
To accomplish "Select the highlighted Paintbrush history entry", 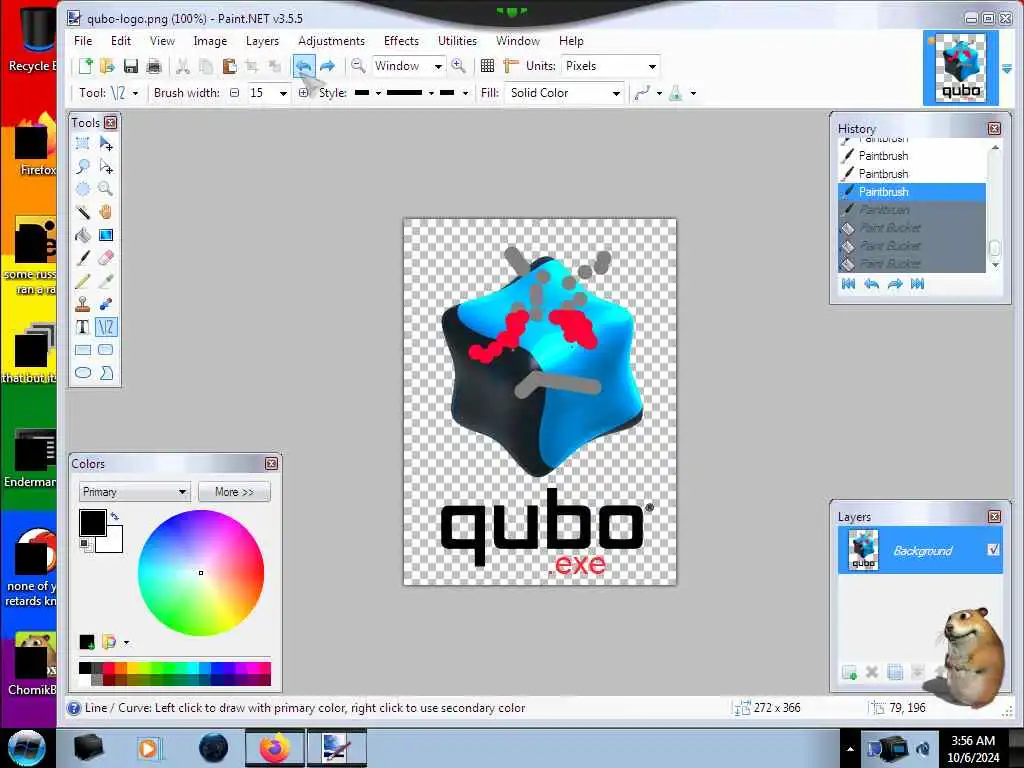I will (912, 191).
